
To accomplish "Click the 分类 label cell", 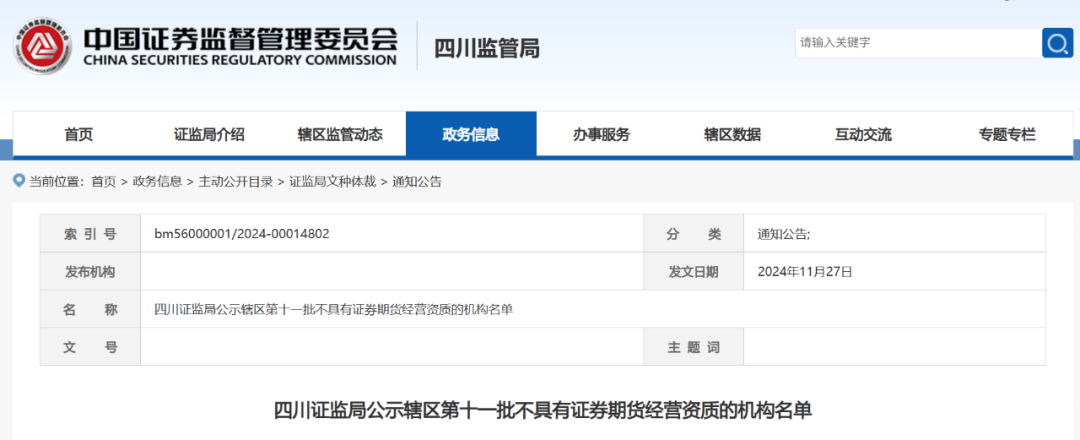I will [x=694, y=234].
